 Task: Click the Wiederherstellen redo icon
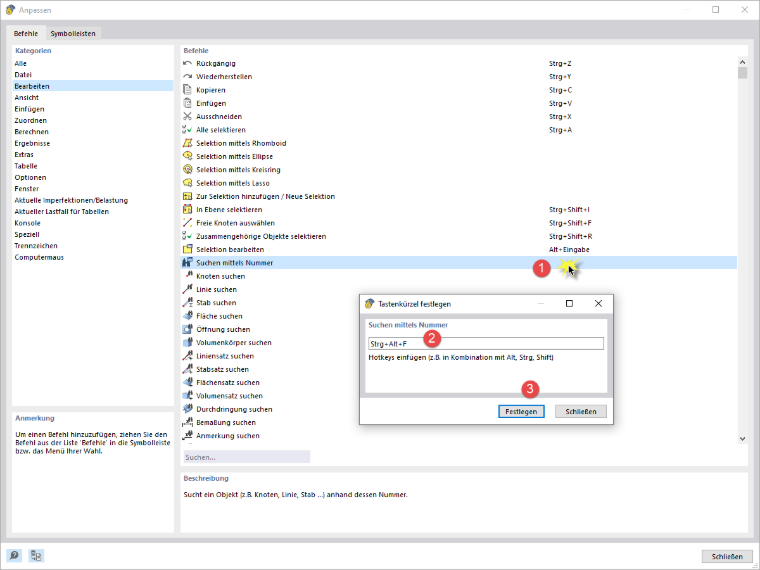tap(188, 77)
